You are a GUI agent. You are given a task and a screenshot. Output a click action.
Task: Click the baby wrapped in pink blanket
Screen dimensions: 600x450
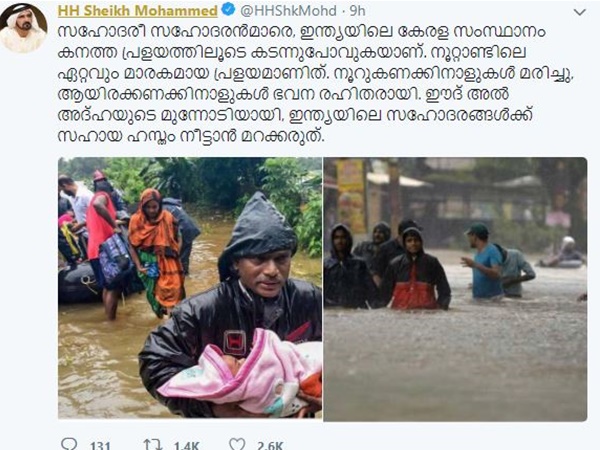[x=245, y=375]
